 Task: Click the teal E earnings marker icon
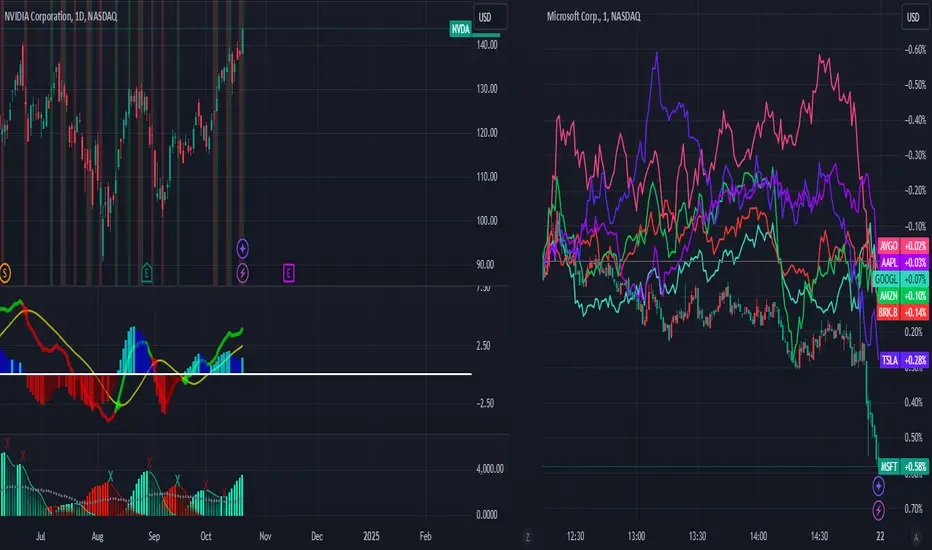pyautogui.click(x=147, y=272)
